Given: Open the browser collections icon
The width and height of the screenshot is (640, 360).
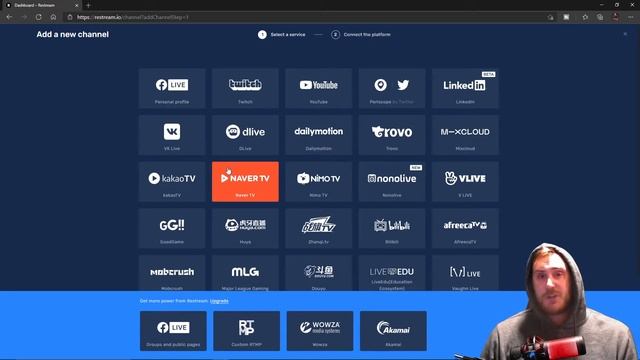Looking at the screenshot, I should coord(600,17).
